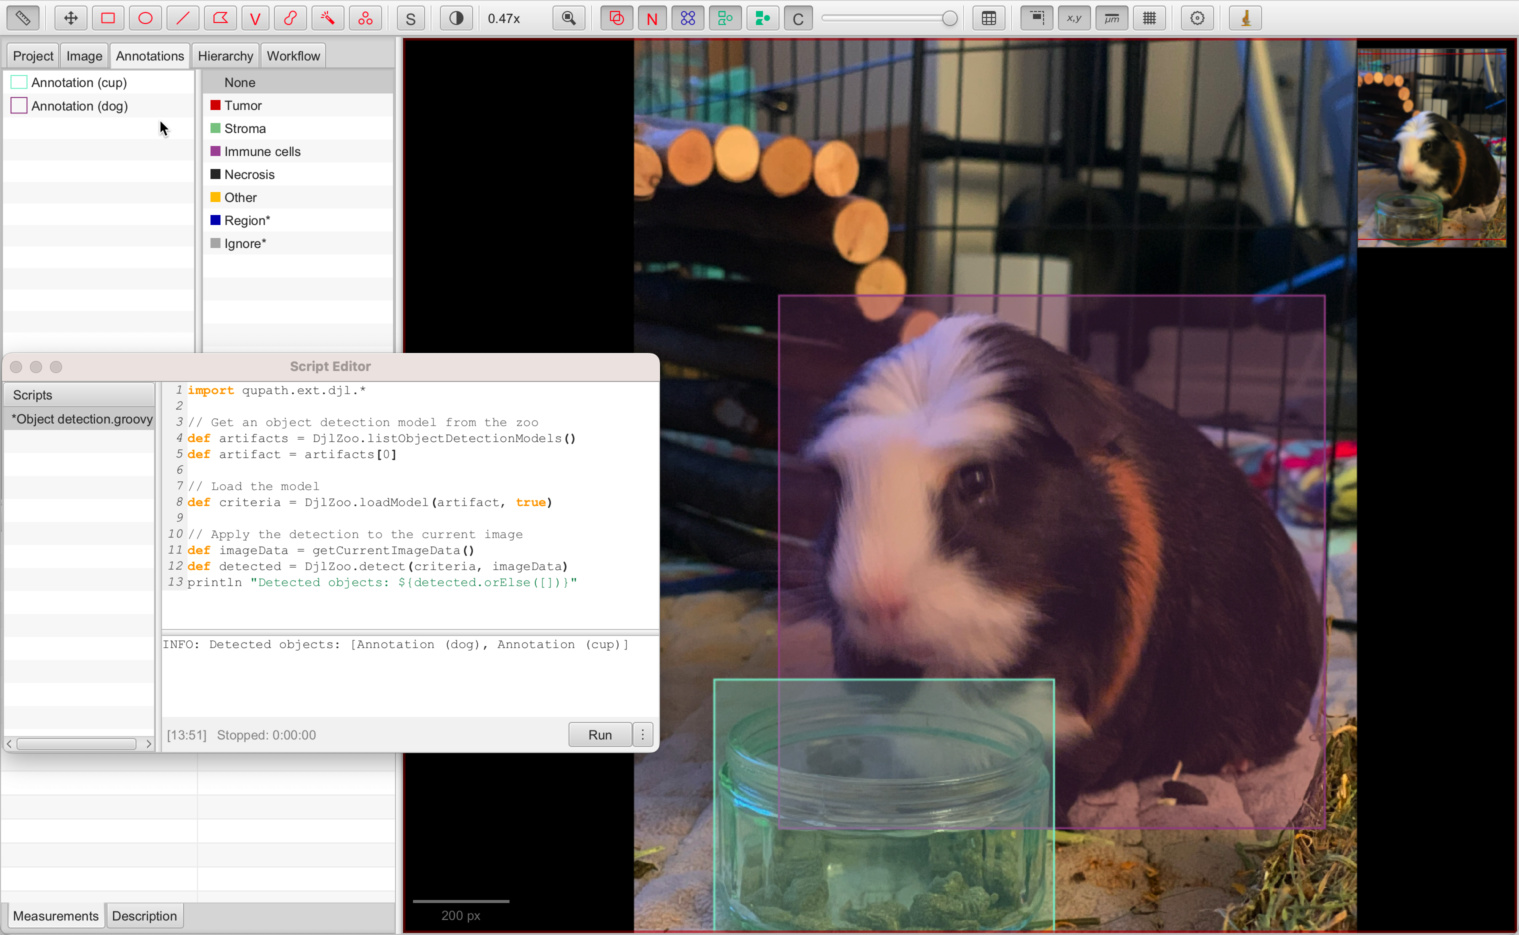Open the measurement table icon
The image size is (1519, 935).
tap(989, 18)
